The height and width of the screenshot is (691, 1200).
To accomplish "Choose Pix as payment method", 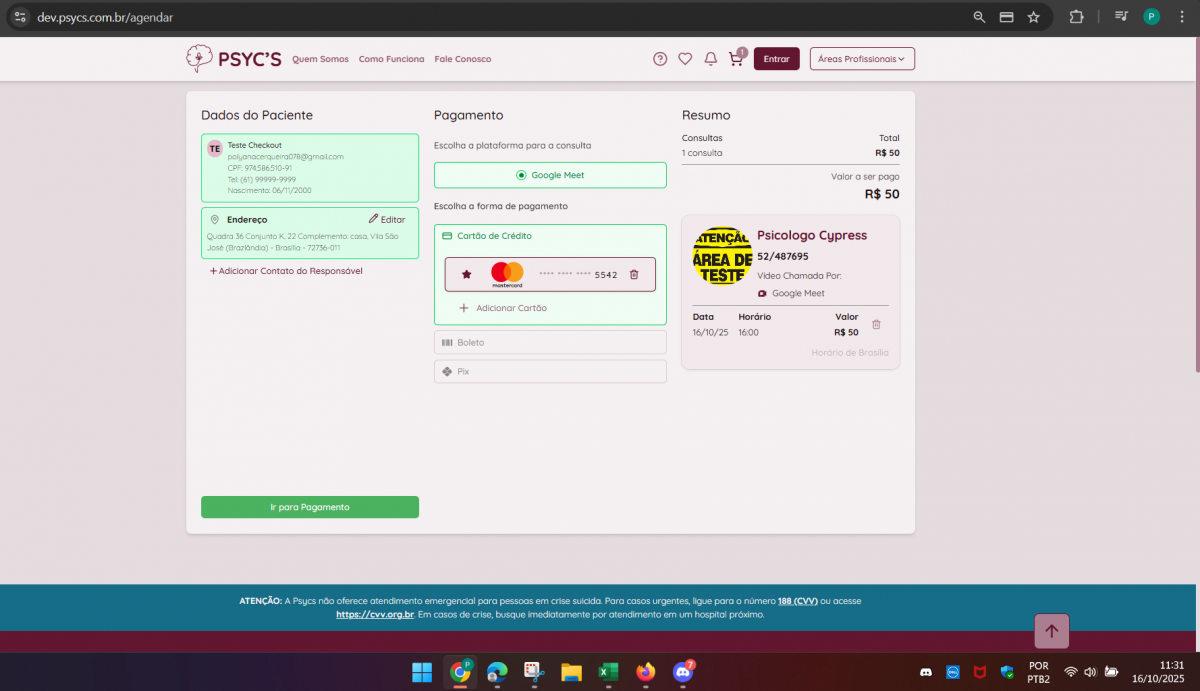I will click(x=550, y=371).
